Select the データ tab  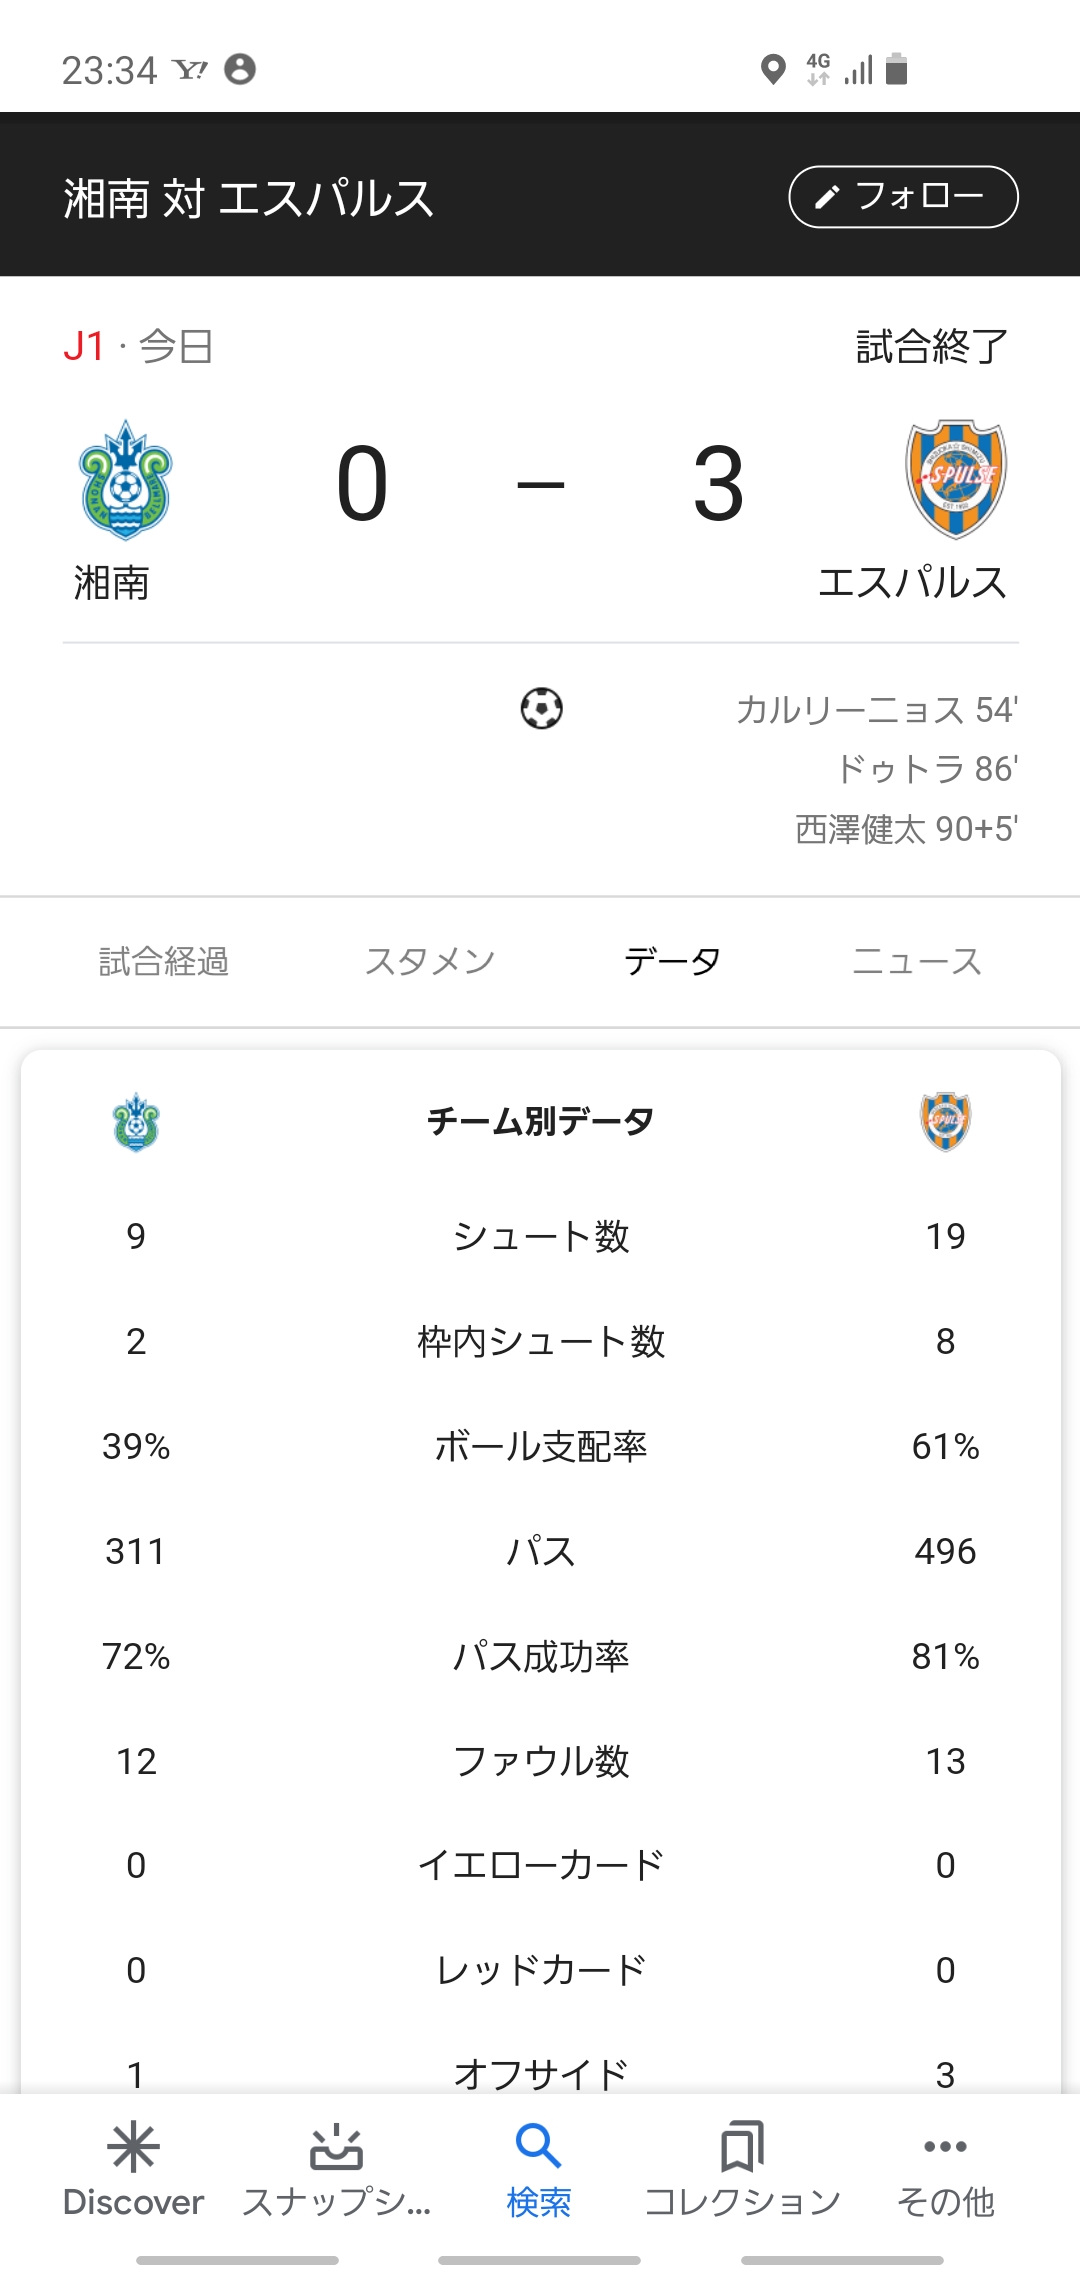[672, 962]
